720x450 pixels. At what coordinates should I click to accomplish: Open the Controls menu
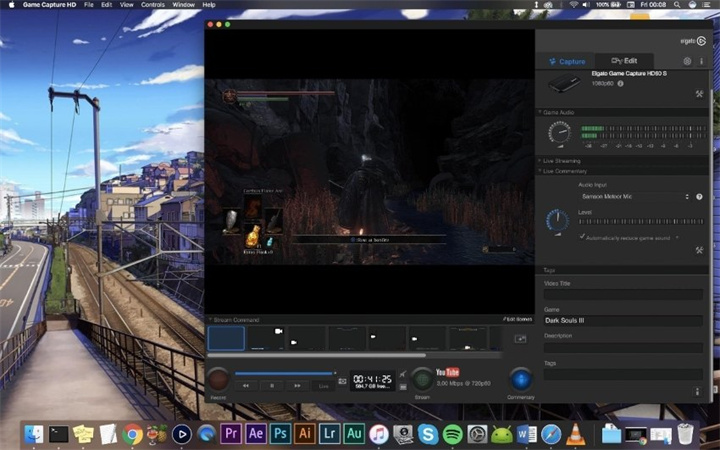click(153, 5)
